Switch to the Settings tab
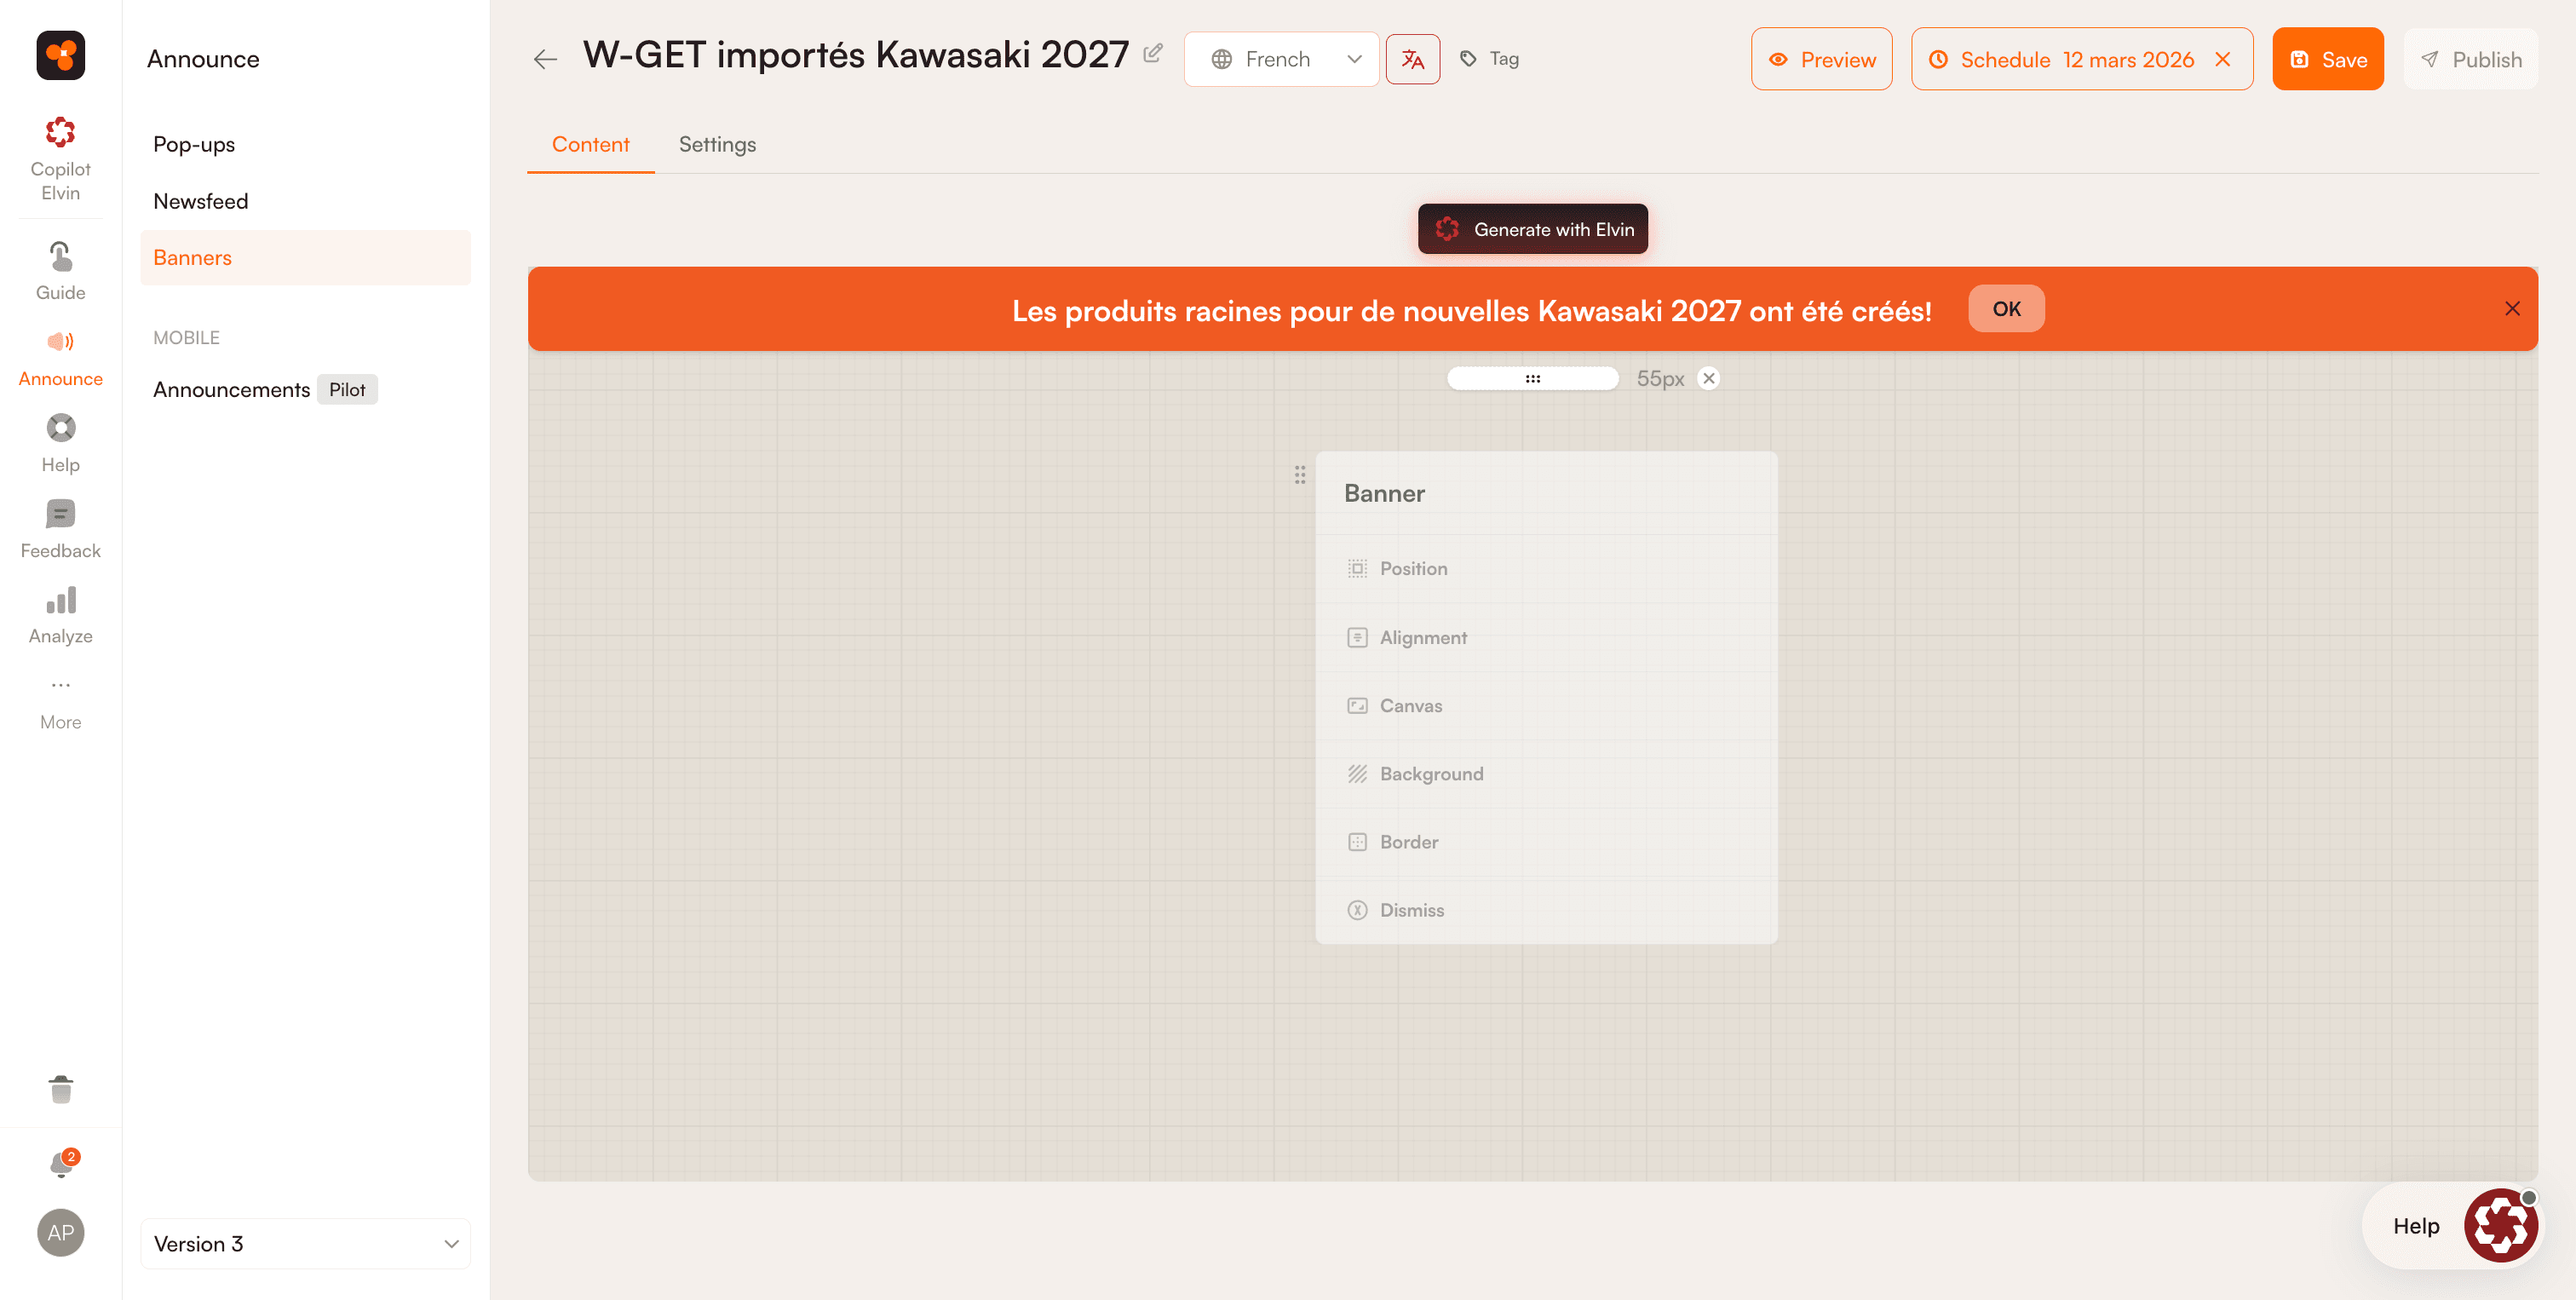 tap(717, 144)
